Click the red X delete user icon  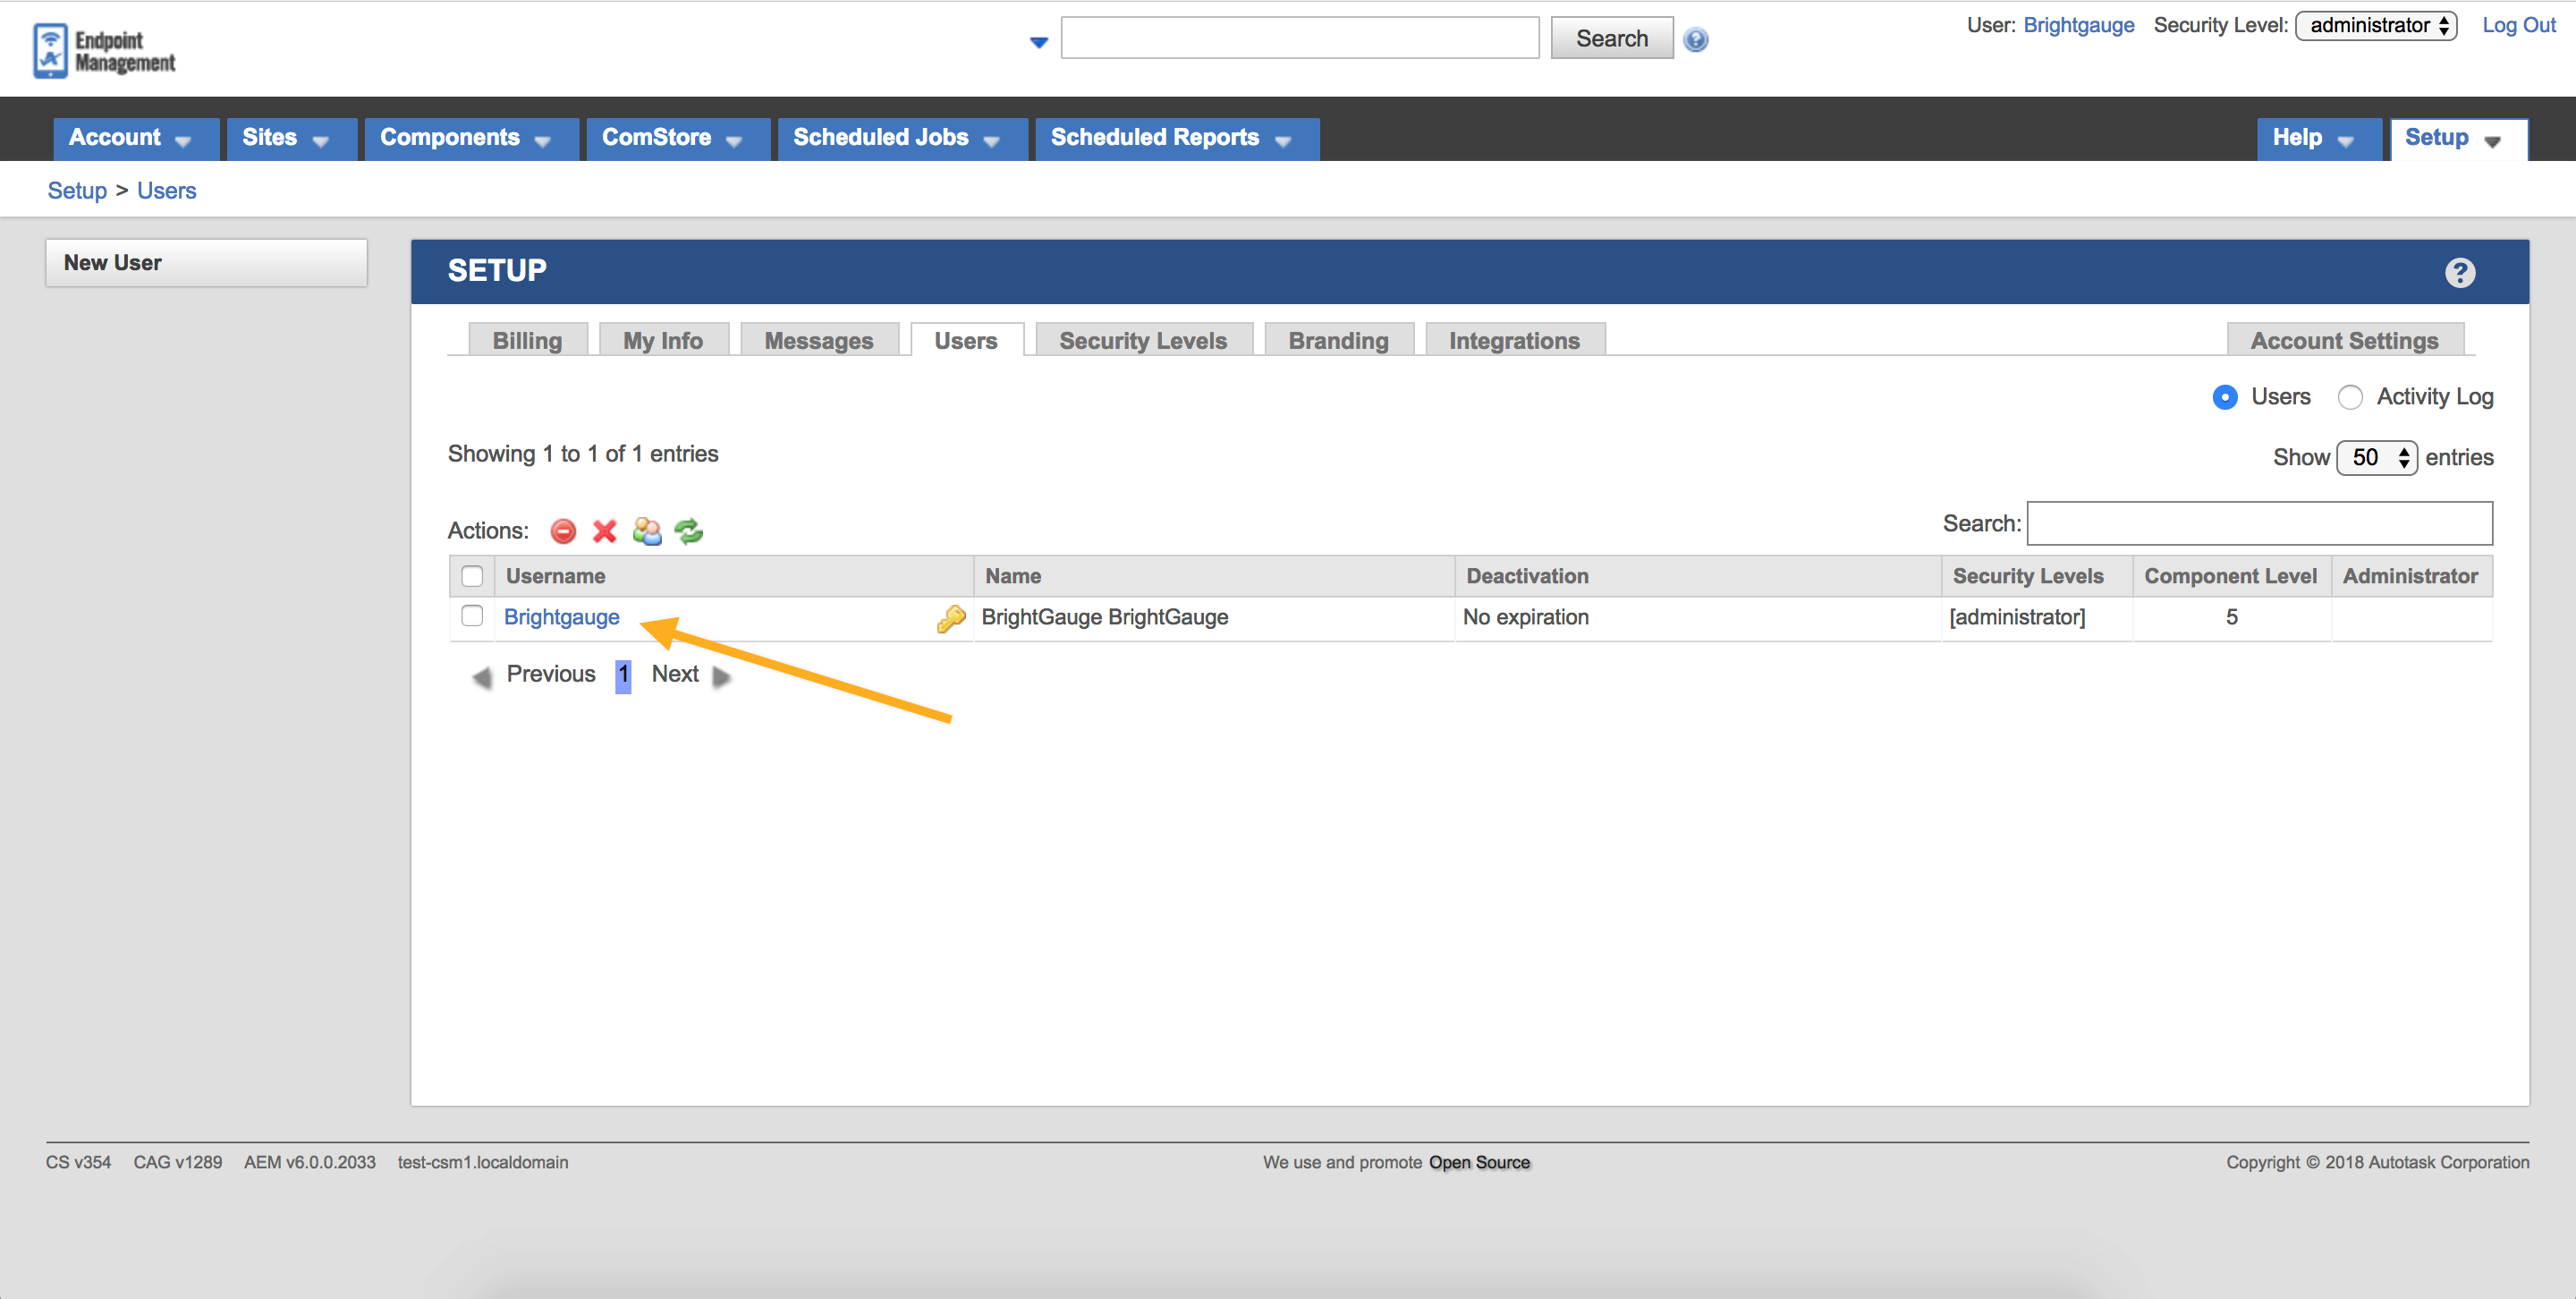pos(605,531)
